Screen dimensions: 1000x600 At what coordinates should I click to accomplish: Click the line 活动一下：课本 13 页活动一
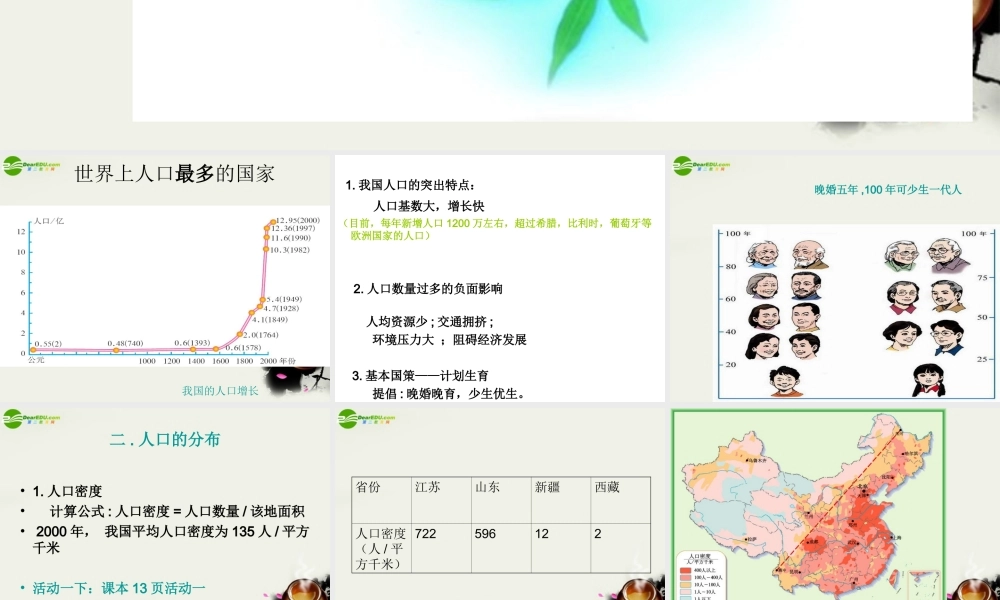coord(119,588)
